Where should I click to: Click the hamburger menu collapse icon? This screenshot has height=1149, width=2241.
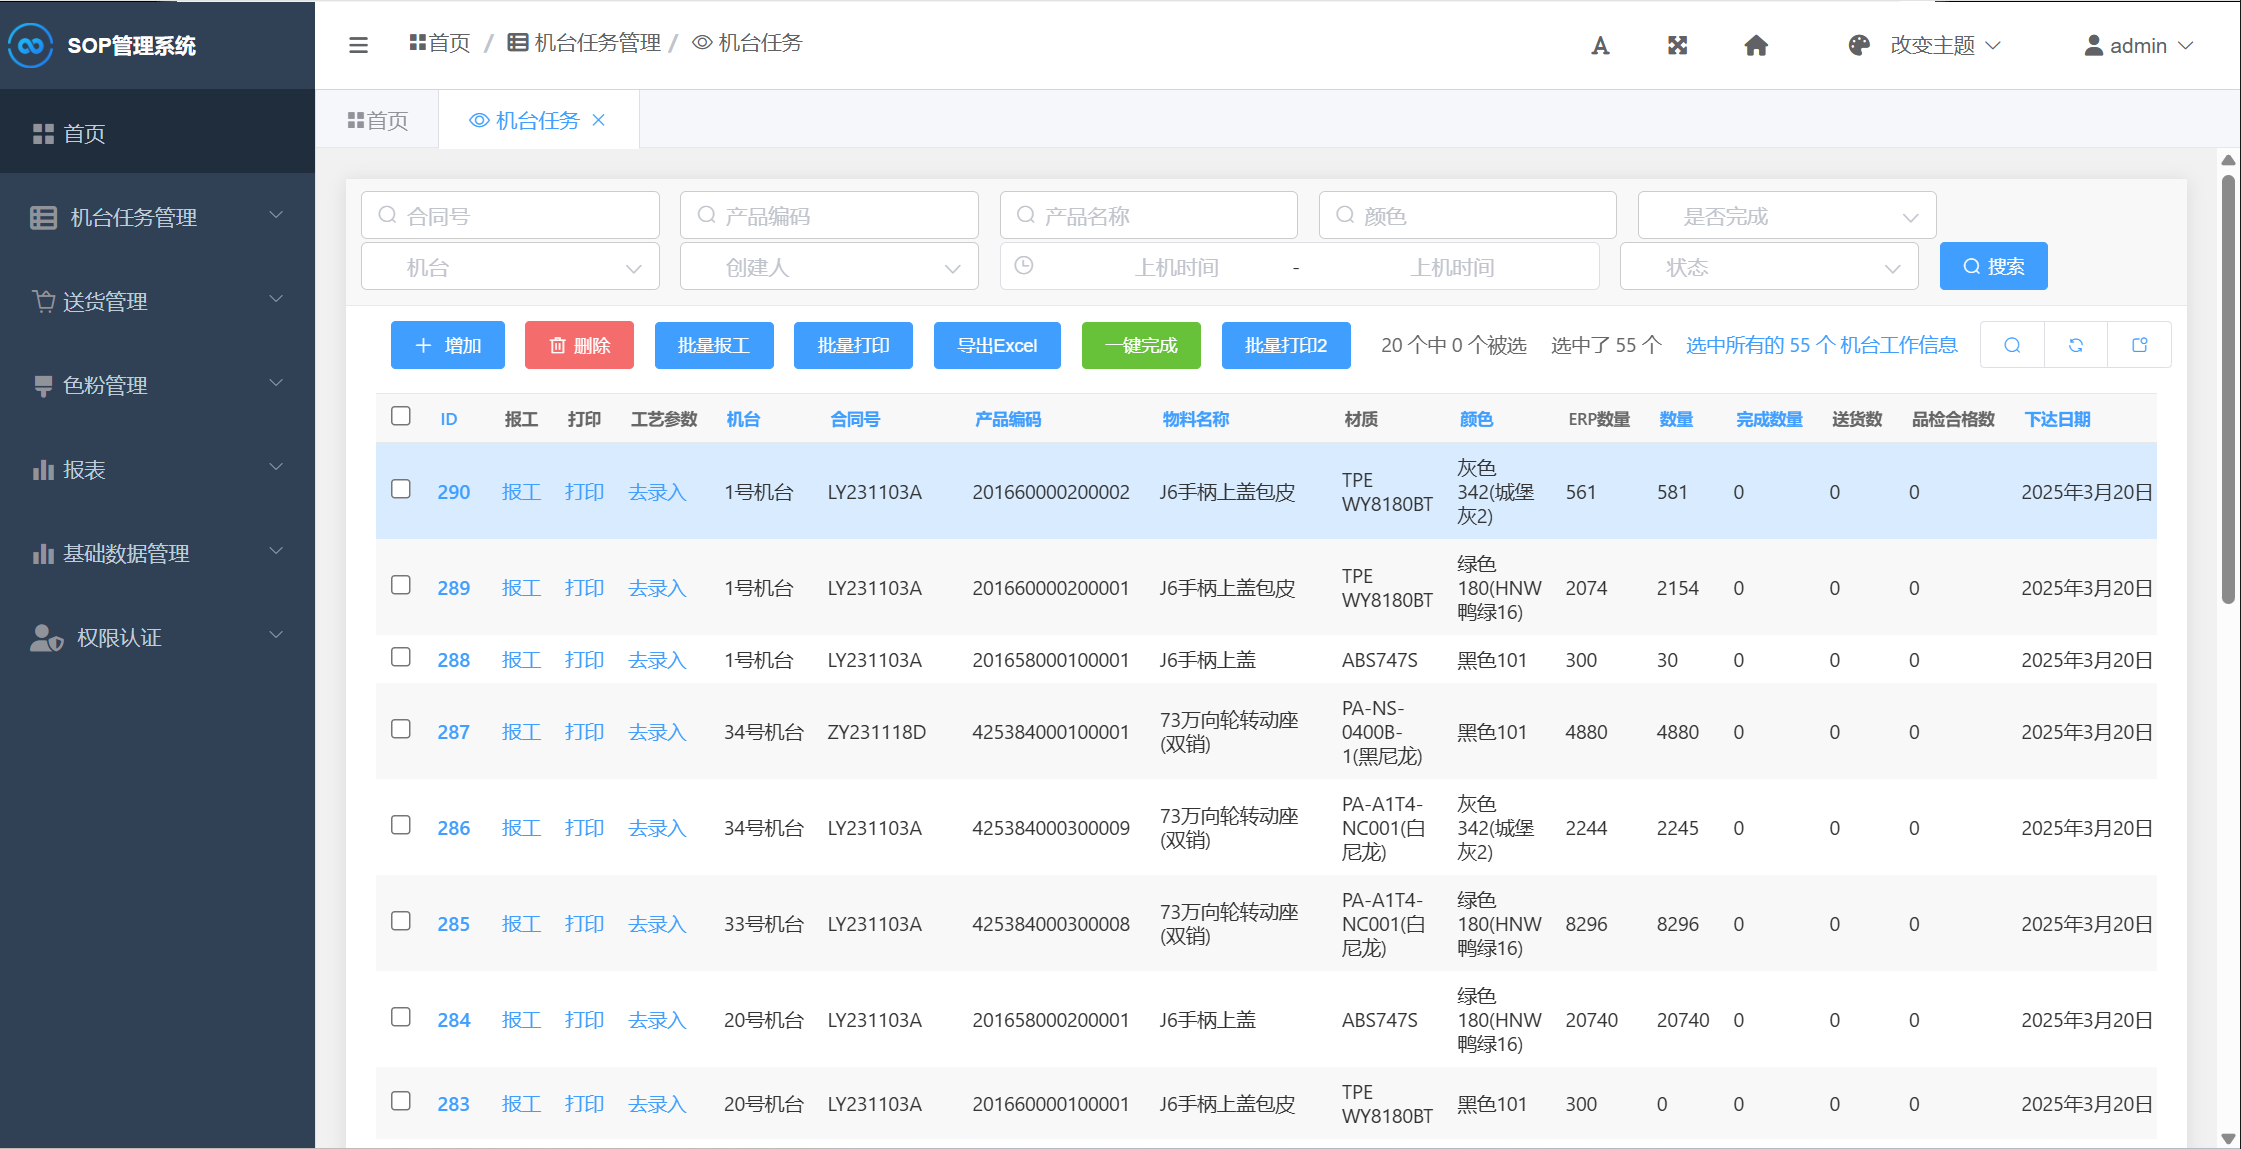[358, 45]
